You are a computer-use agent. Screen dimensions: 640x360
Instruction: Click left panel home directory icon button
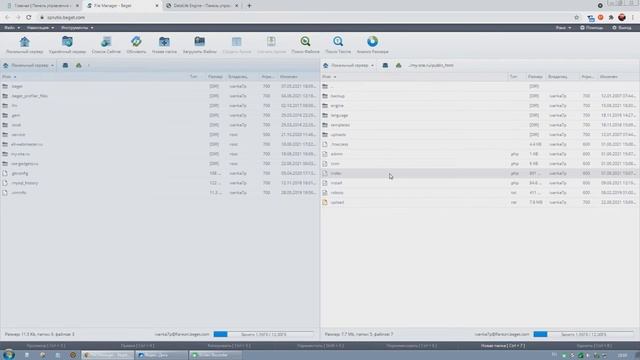[65, 65]
